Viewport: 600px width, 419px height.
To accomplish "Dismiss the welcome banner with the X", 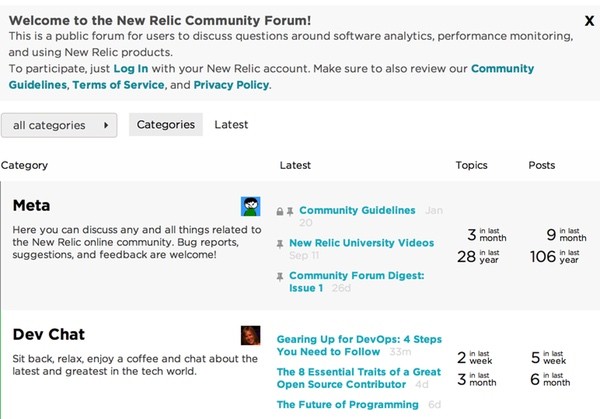I will (589, 21).
